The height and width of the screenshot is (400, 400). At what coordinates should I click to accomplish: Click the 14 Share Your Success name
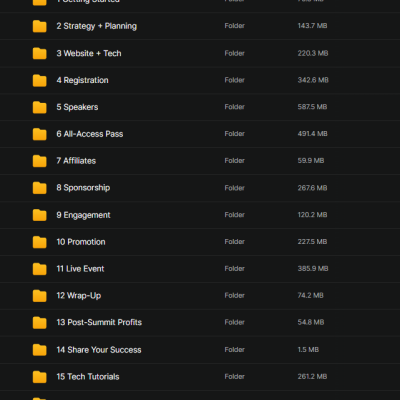tap(99, 350)
